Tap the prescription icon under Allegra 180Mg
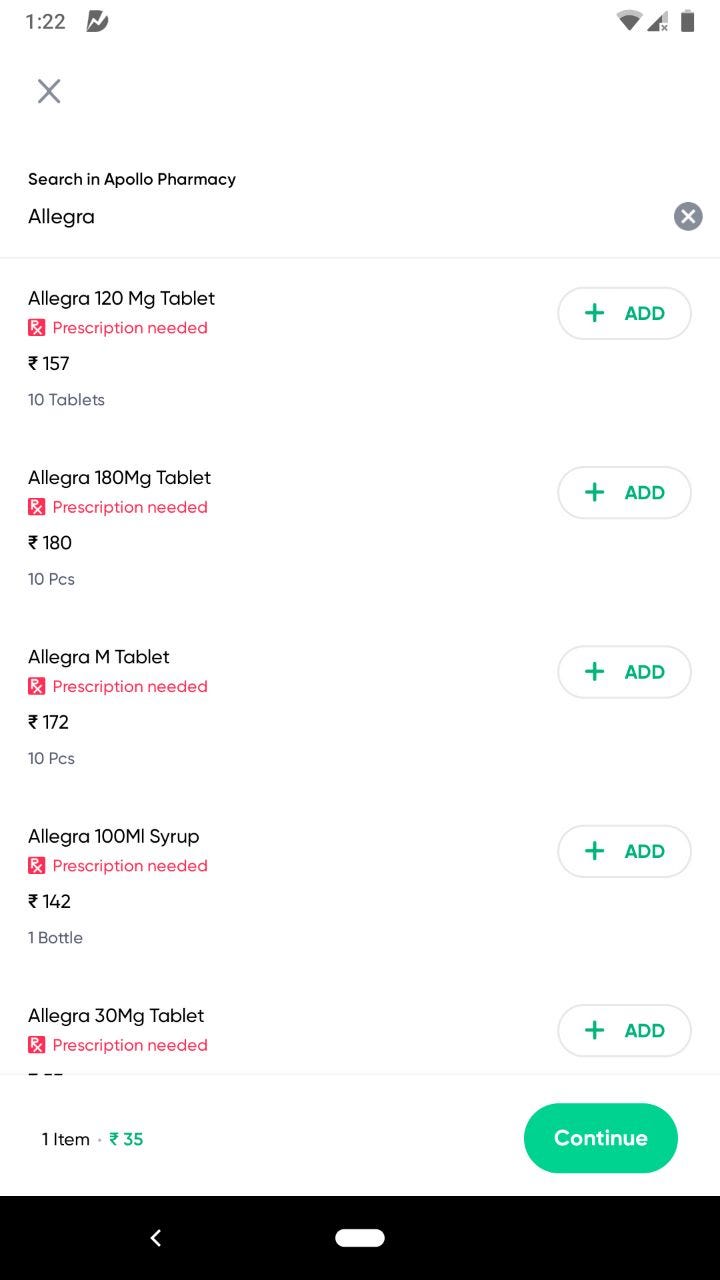Screen dimensions: 720x1280 [x=37, y=507]
